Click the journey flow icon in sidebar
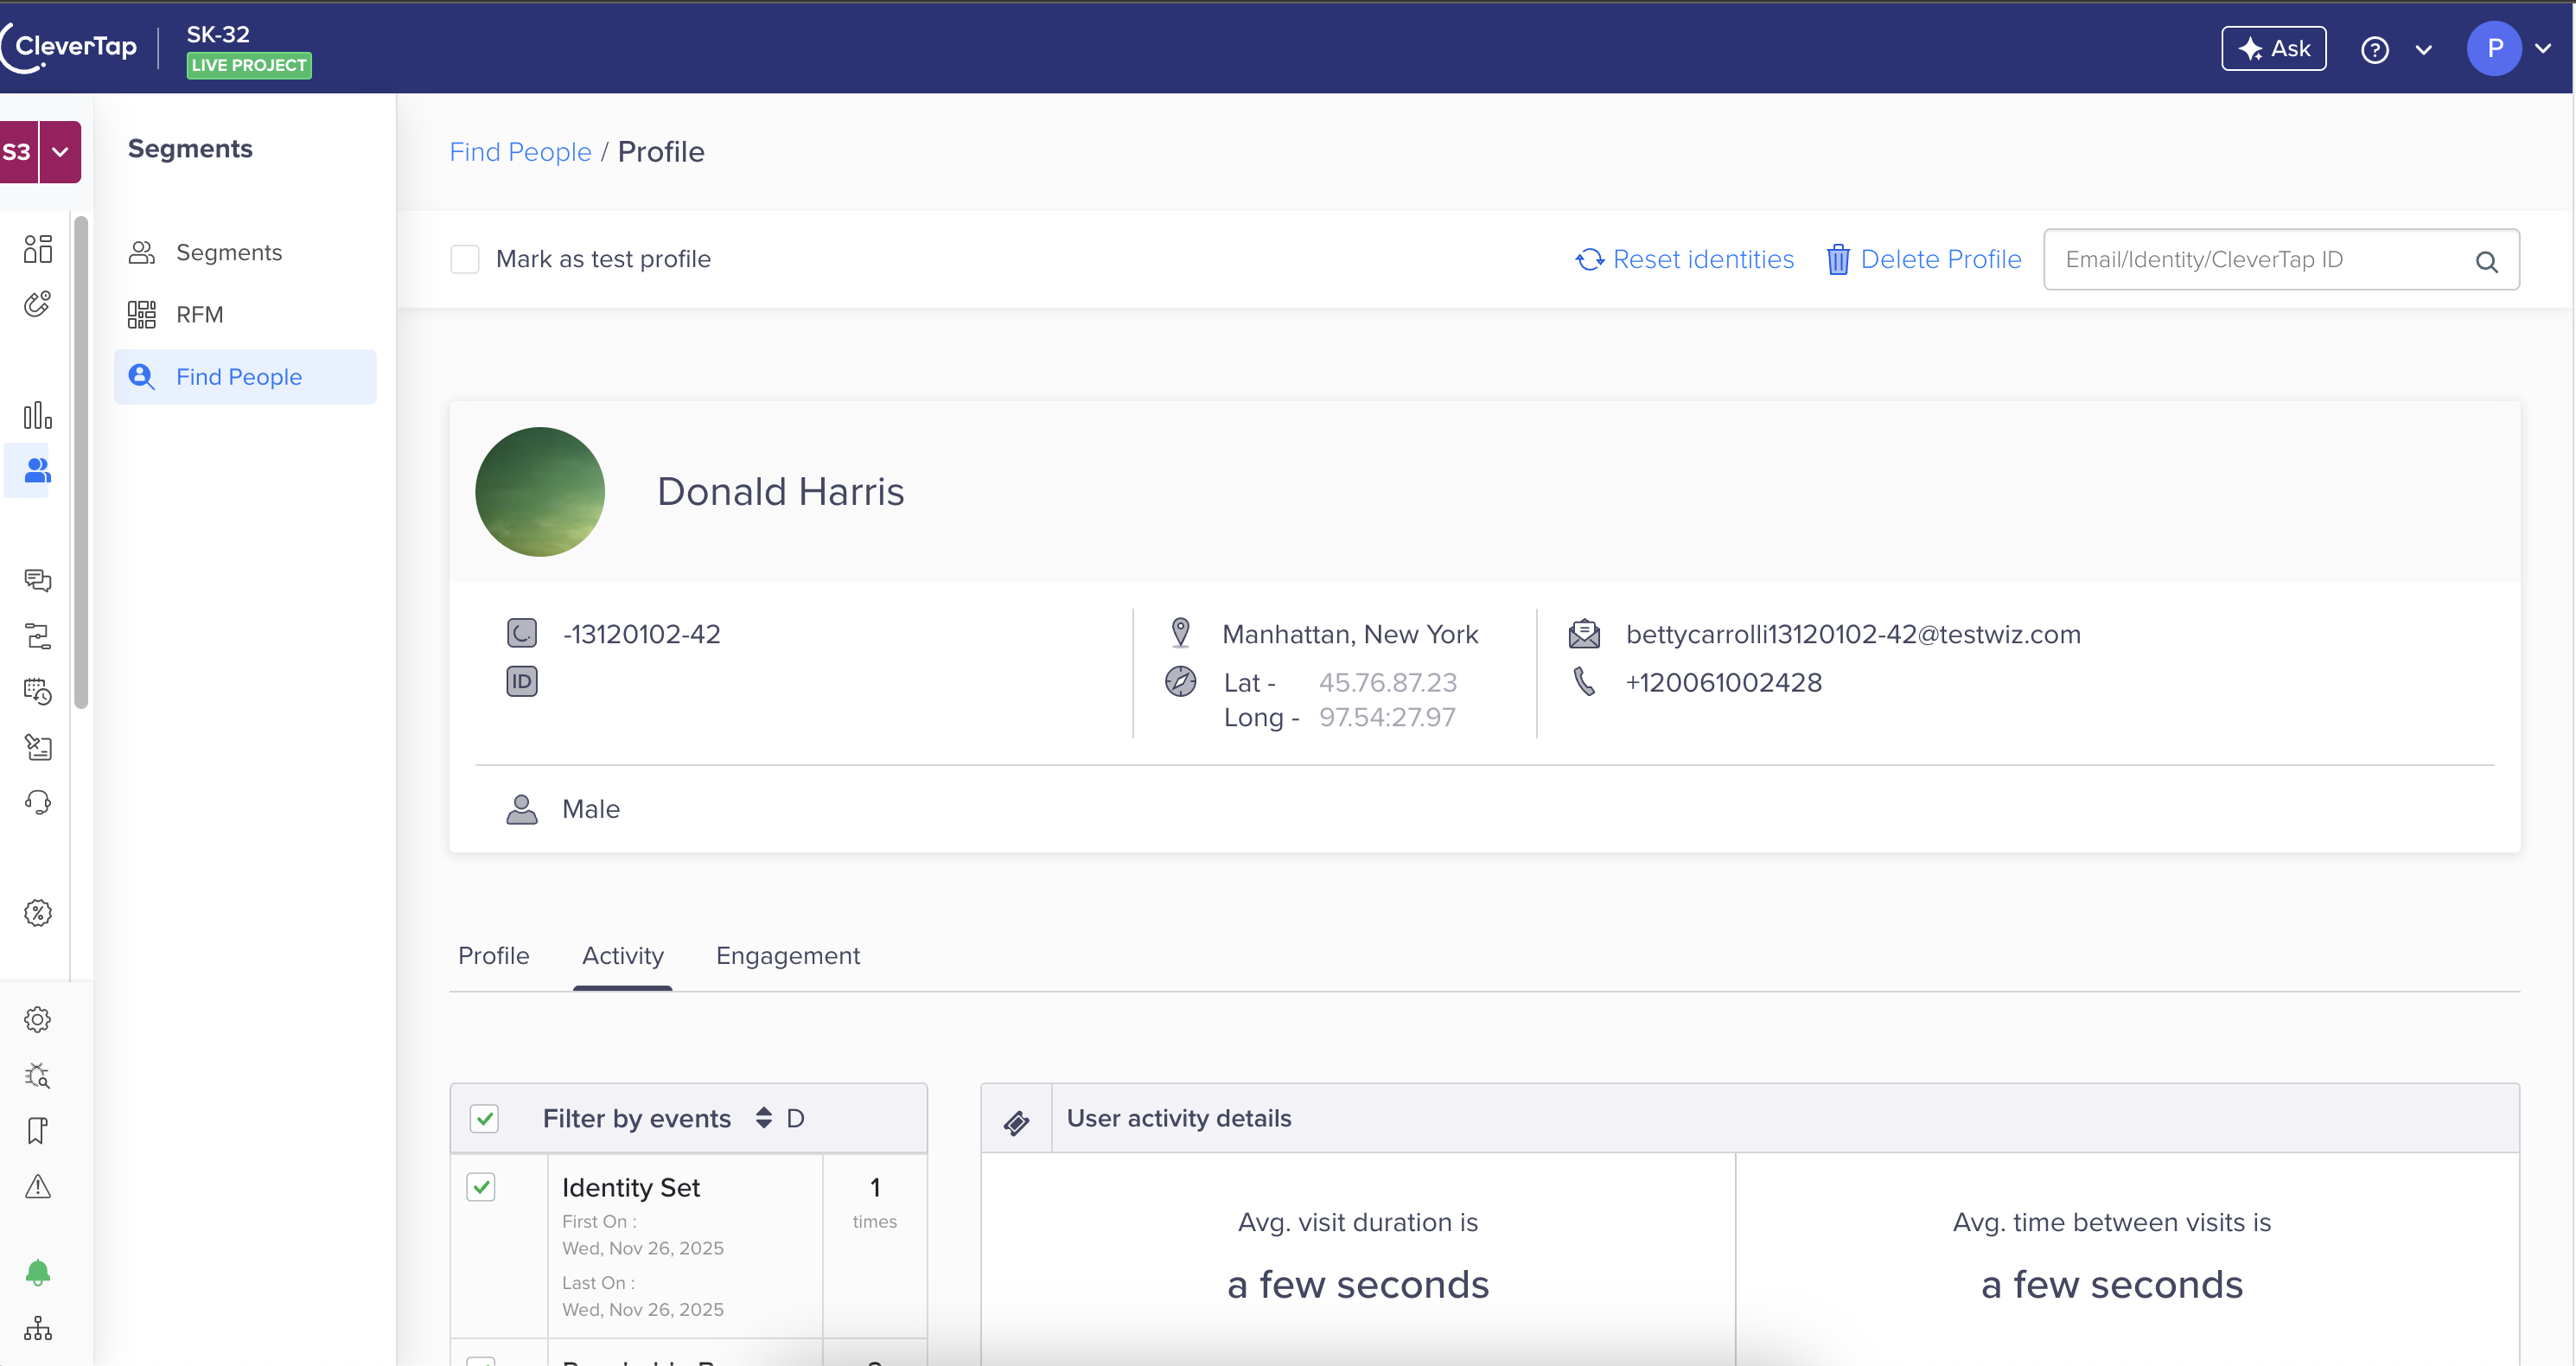Image resolution: width=2576 pixels, height=1366 pixels. tap(37, 636)
